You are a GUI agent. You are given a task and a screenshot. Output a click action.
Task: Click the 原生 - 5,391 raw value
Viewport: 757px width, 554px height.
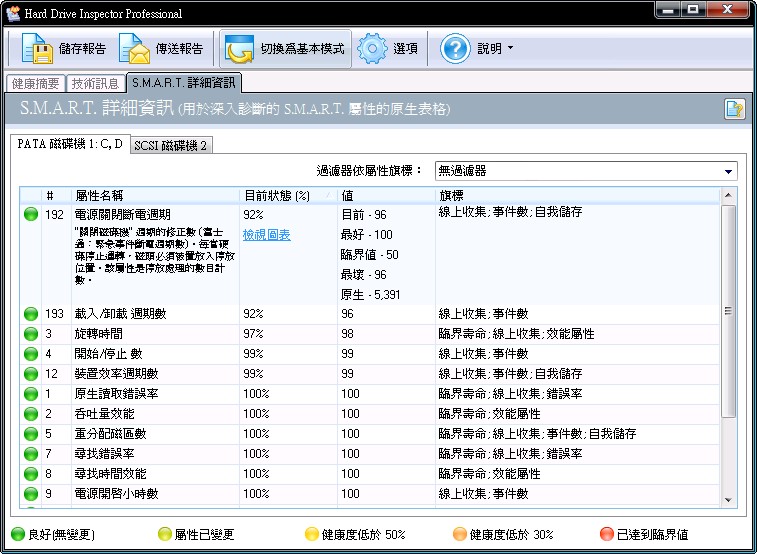[x=370, y=295]
